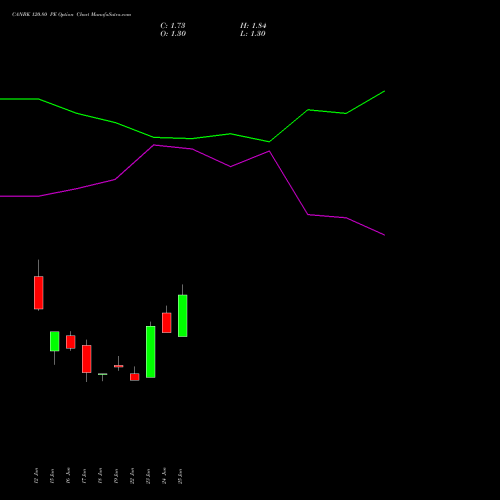Image resolution: width=500 pixels, height=500 pixels.
Task: Click the CANBK PE Option chart title
Action: [x=71, y=15]
